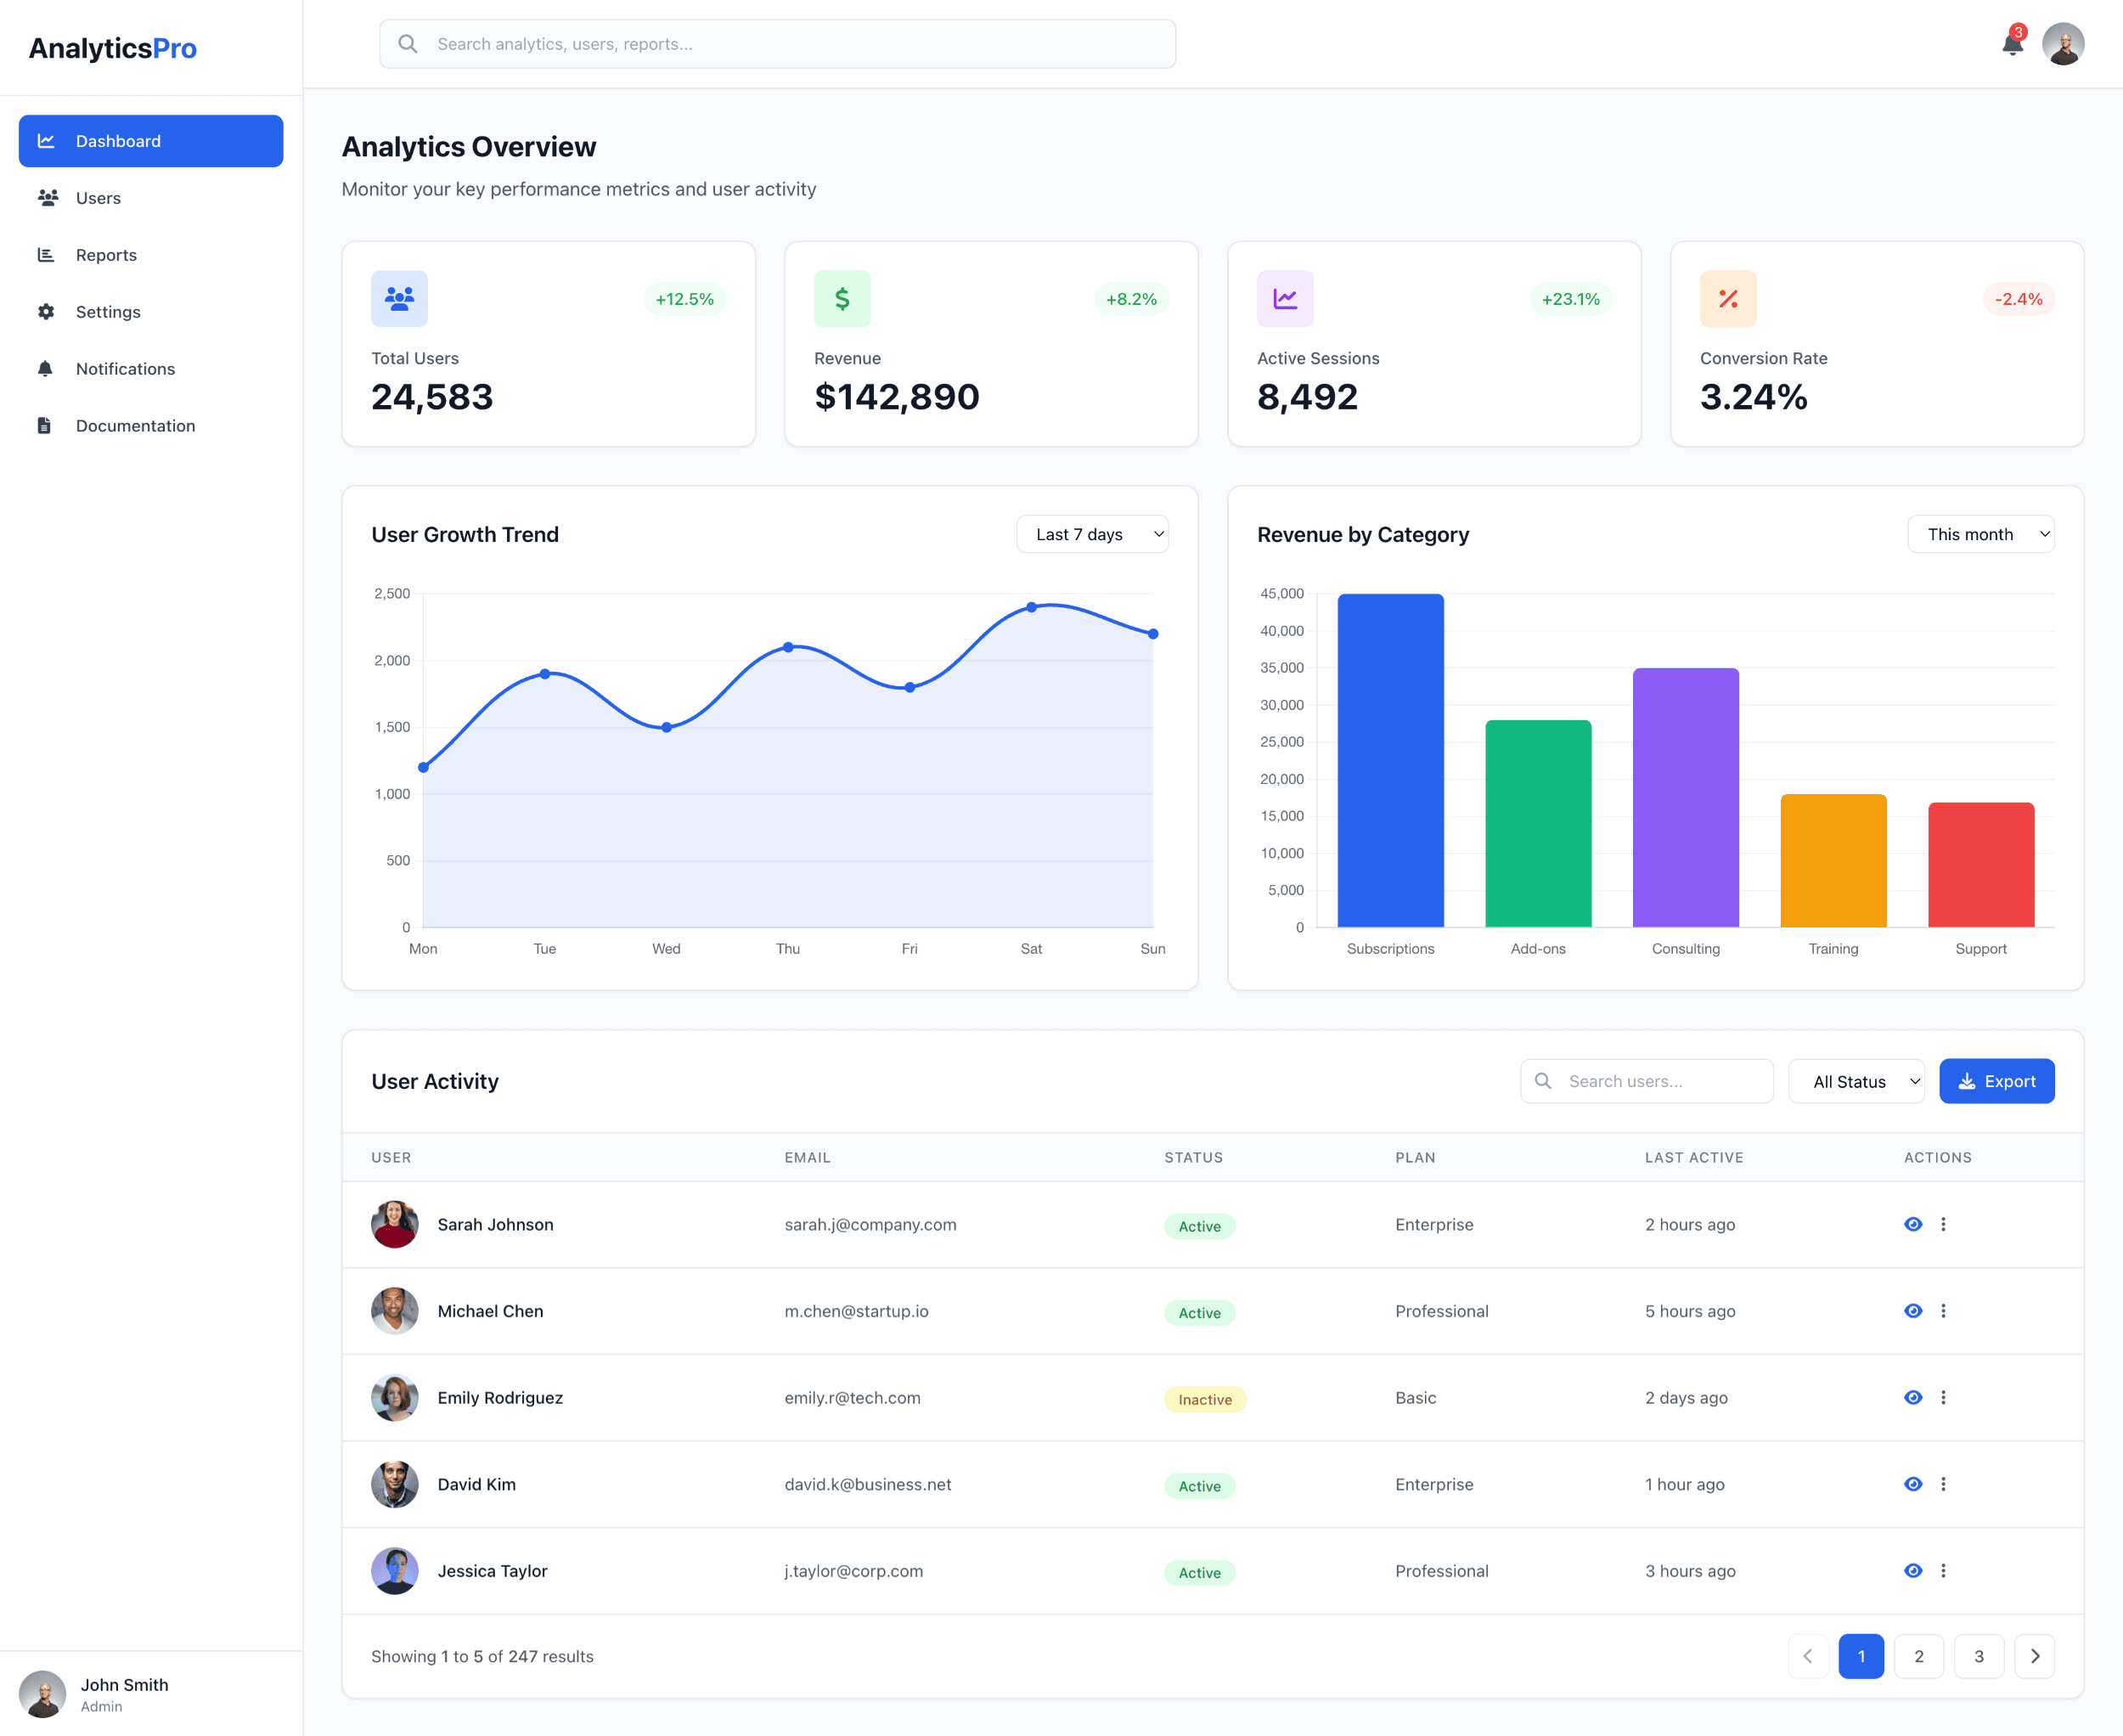
Task: Click eye icon for Emily Rodriguez
Action: tap(1913, 1397)
